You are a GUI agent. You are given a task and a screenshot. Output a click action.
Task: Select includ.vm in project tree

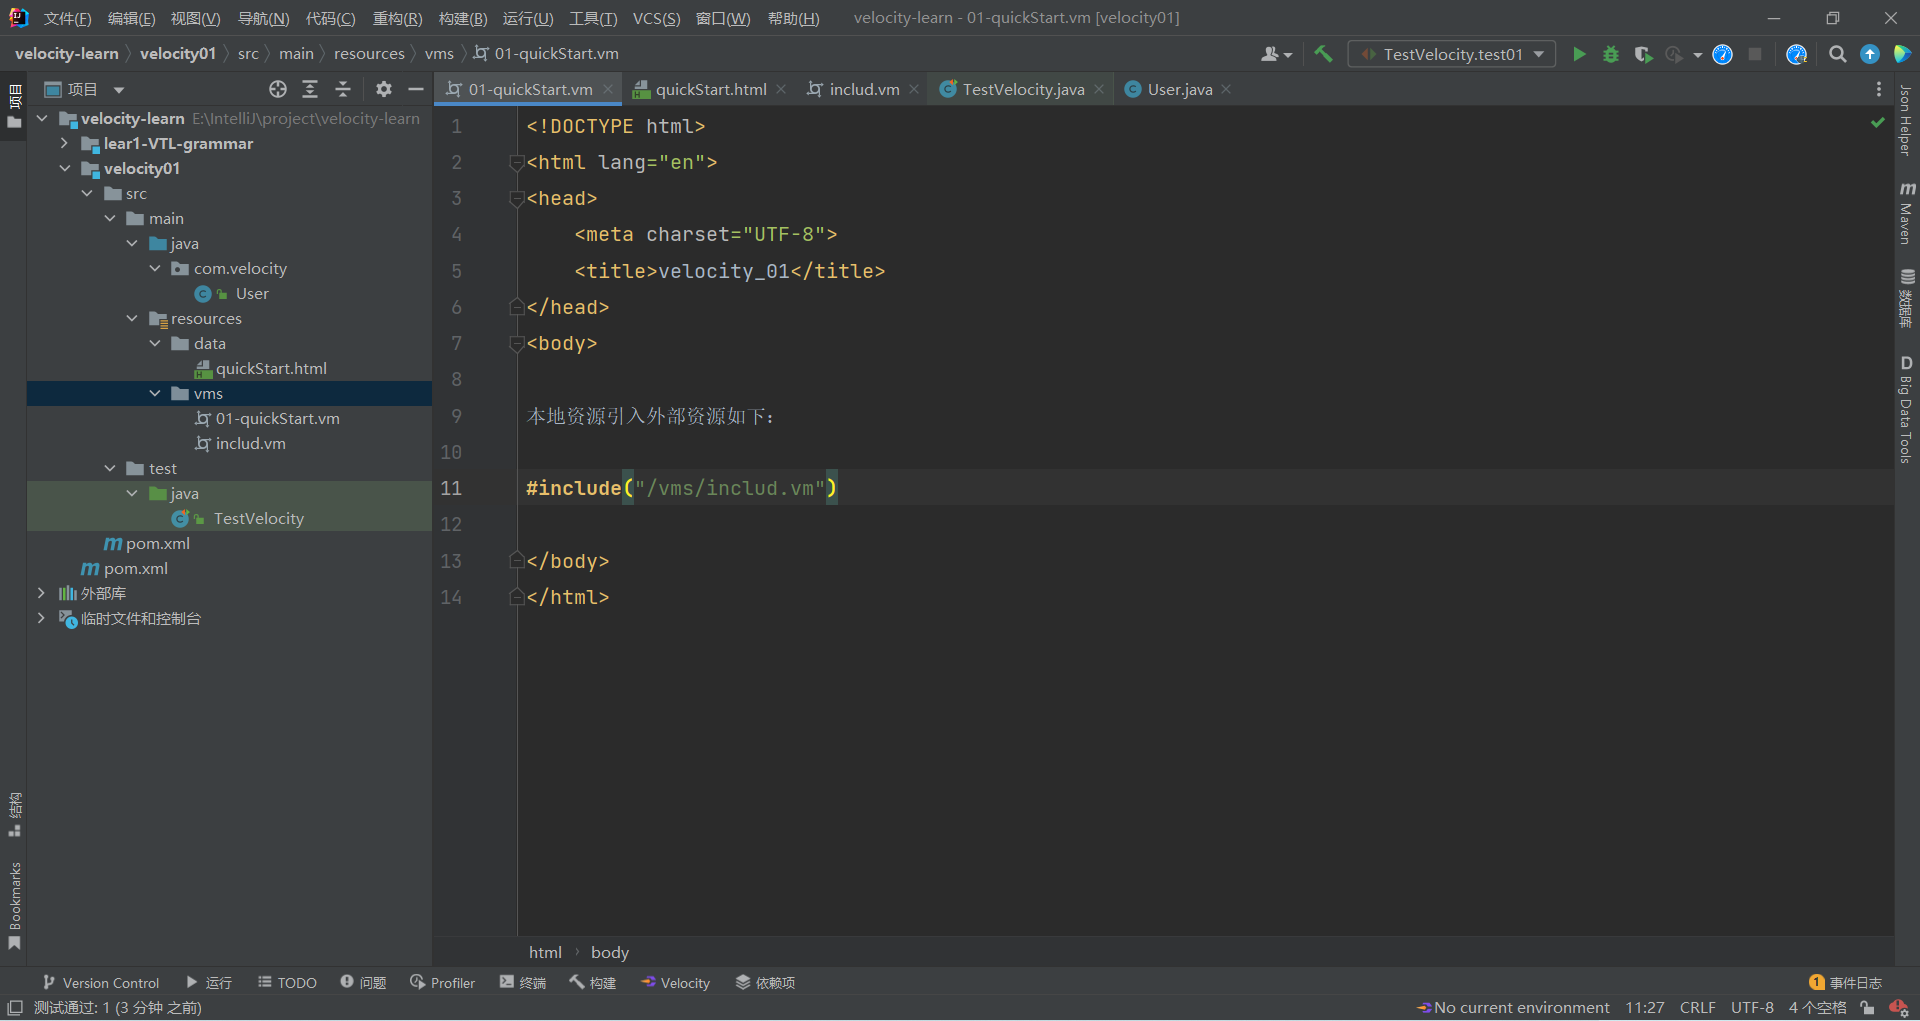(250, 443)
